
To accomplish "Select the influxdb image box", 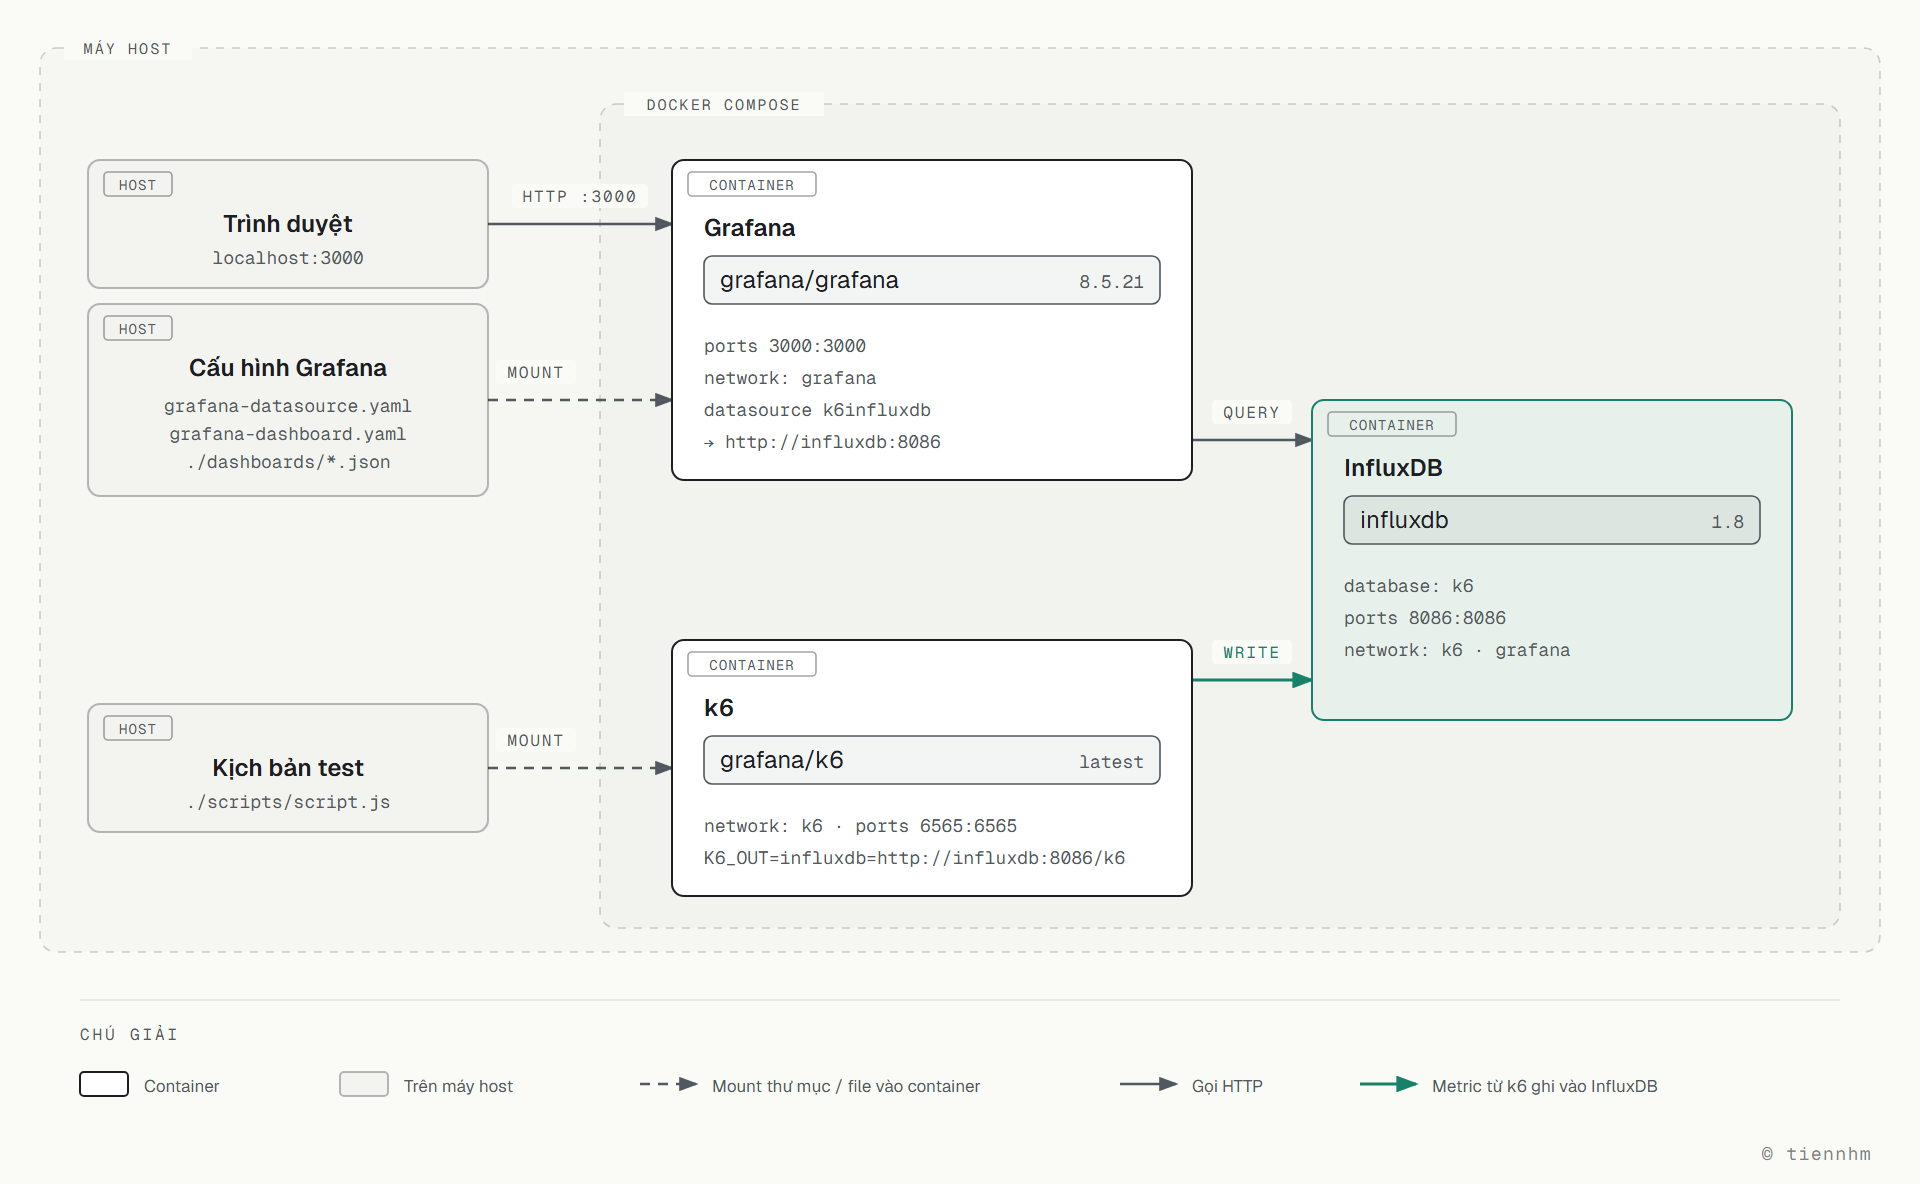I will coord(1551,520).
